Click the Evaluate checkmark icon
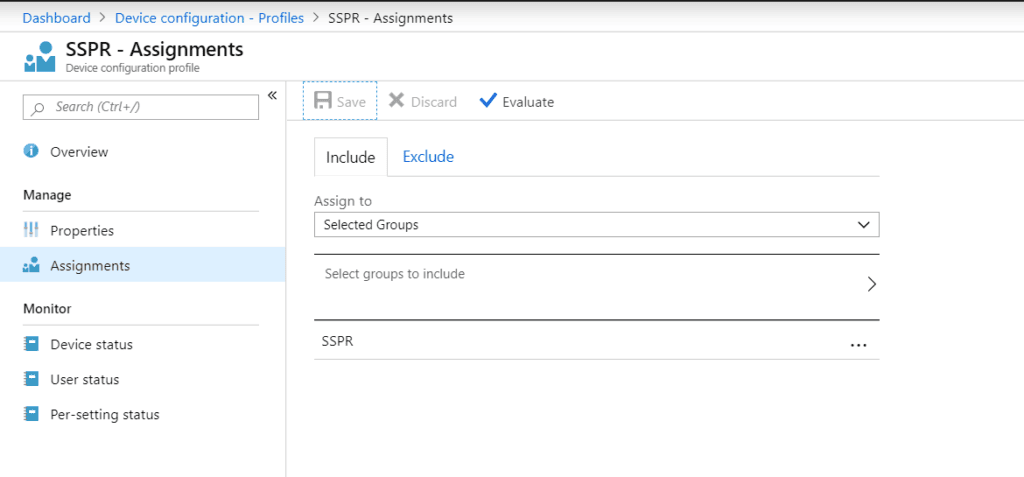 488,101
